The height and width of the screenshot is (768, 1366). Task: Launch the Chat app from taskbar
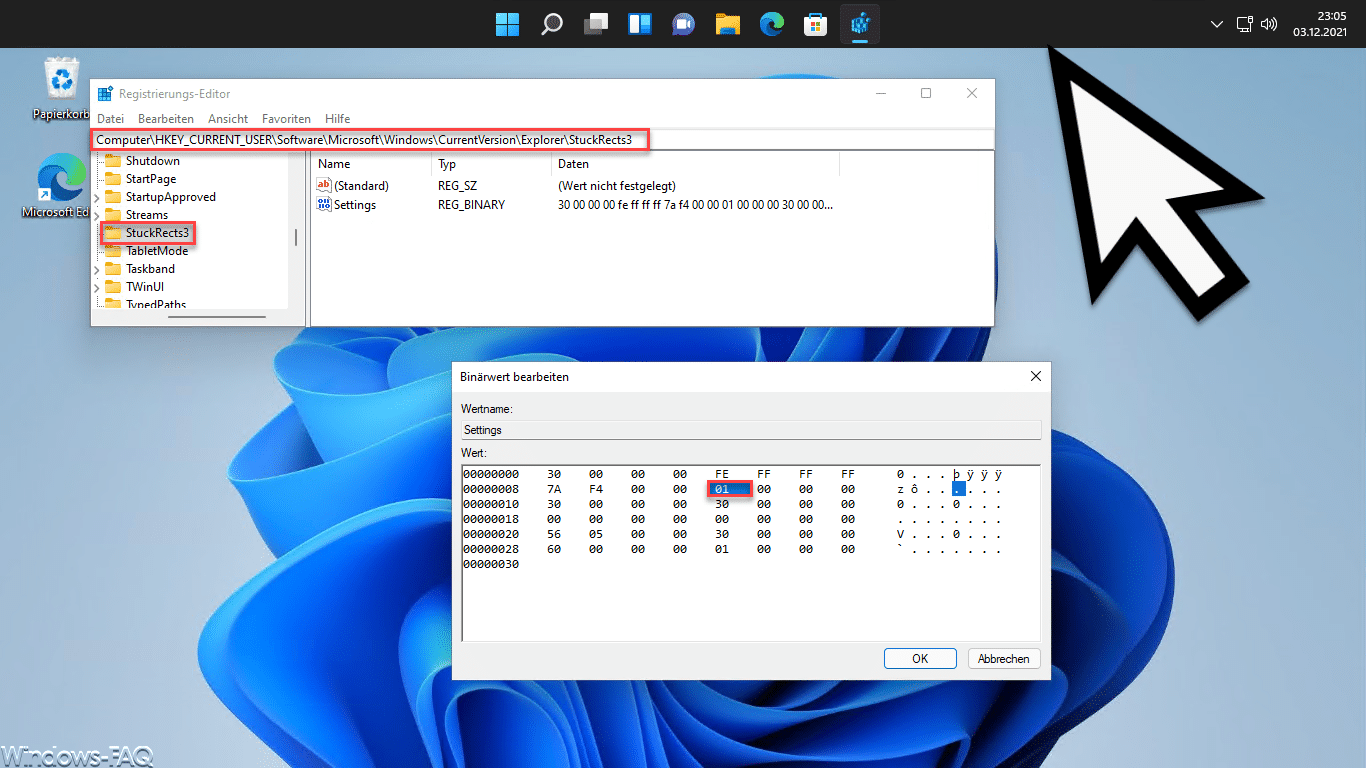tap(684, 23)
